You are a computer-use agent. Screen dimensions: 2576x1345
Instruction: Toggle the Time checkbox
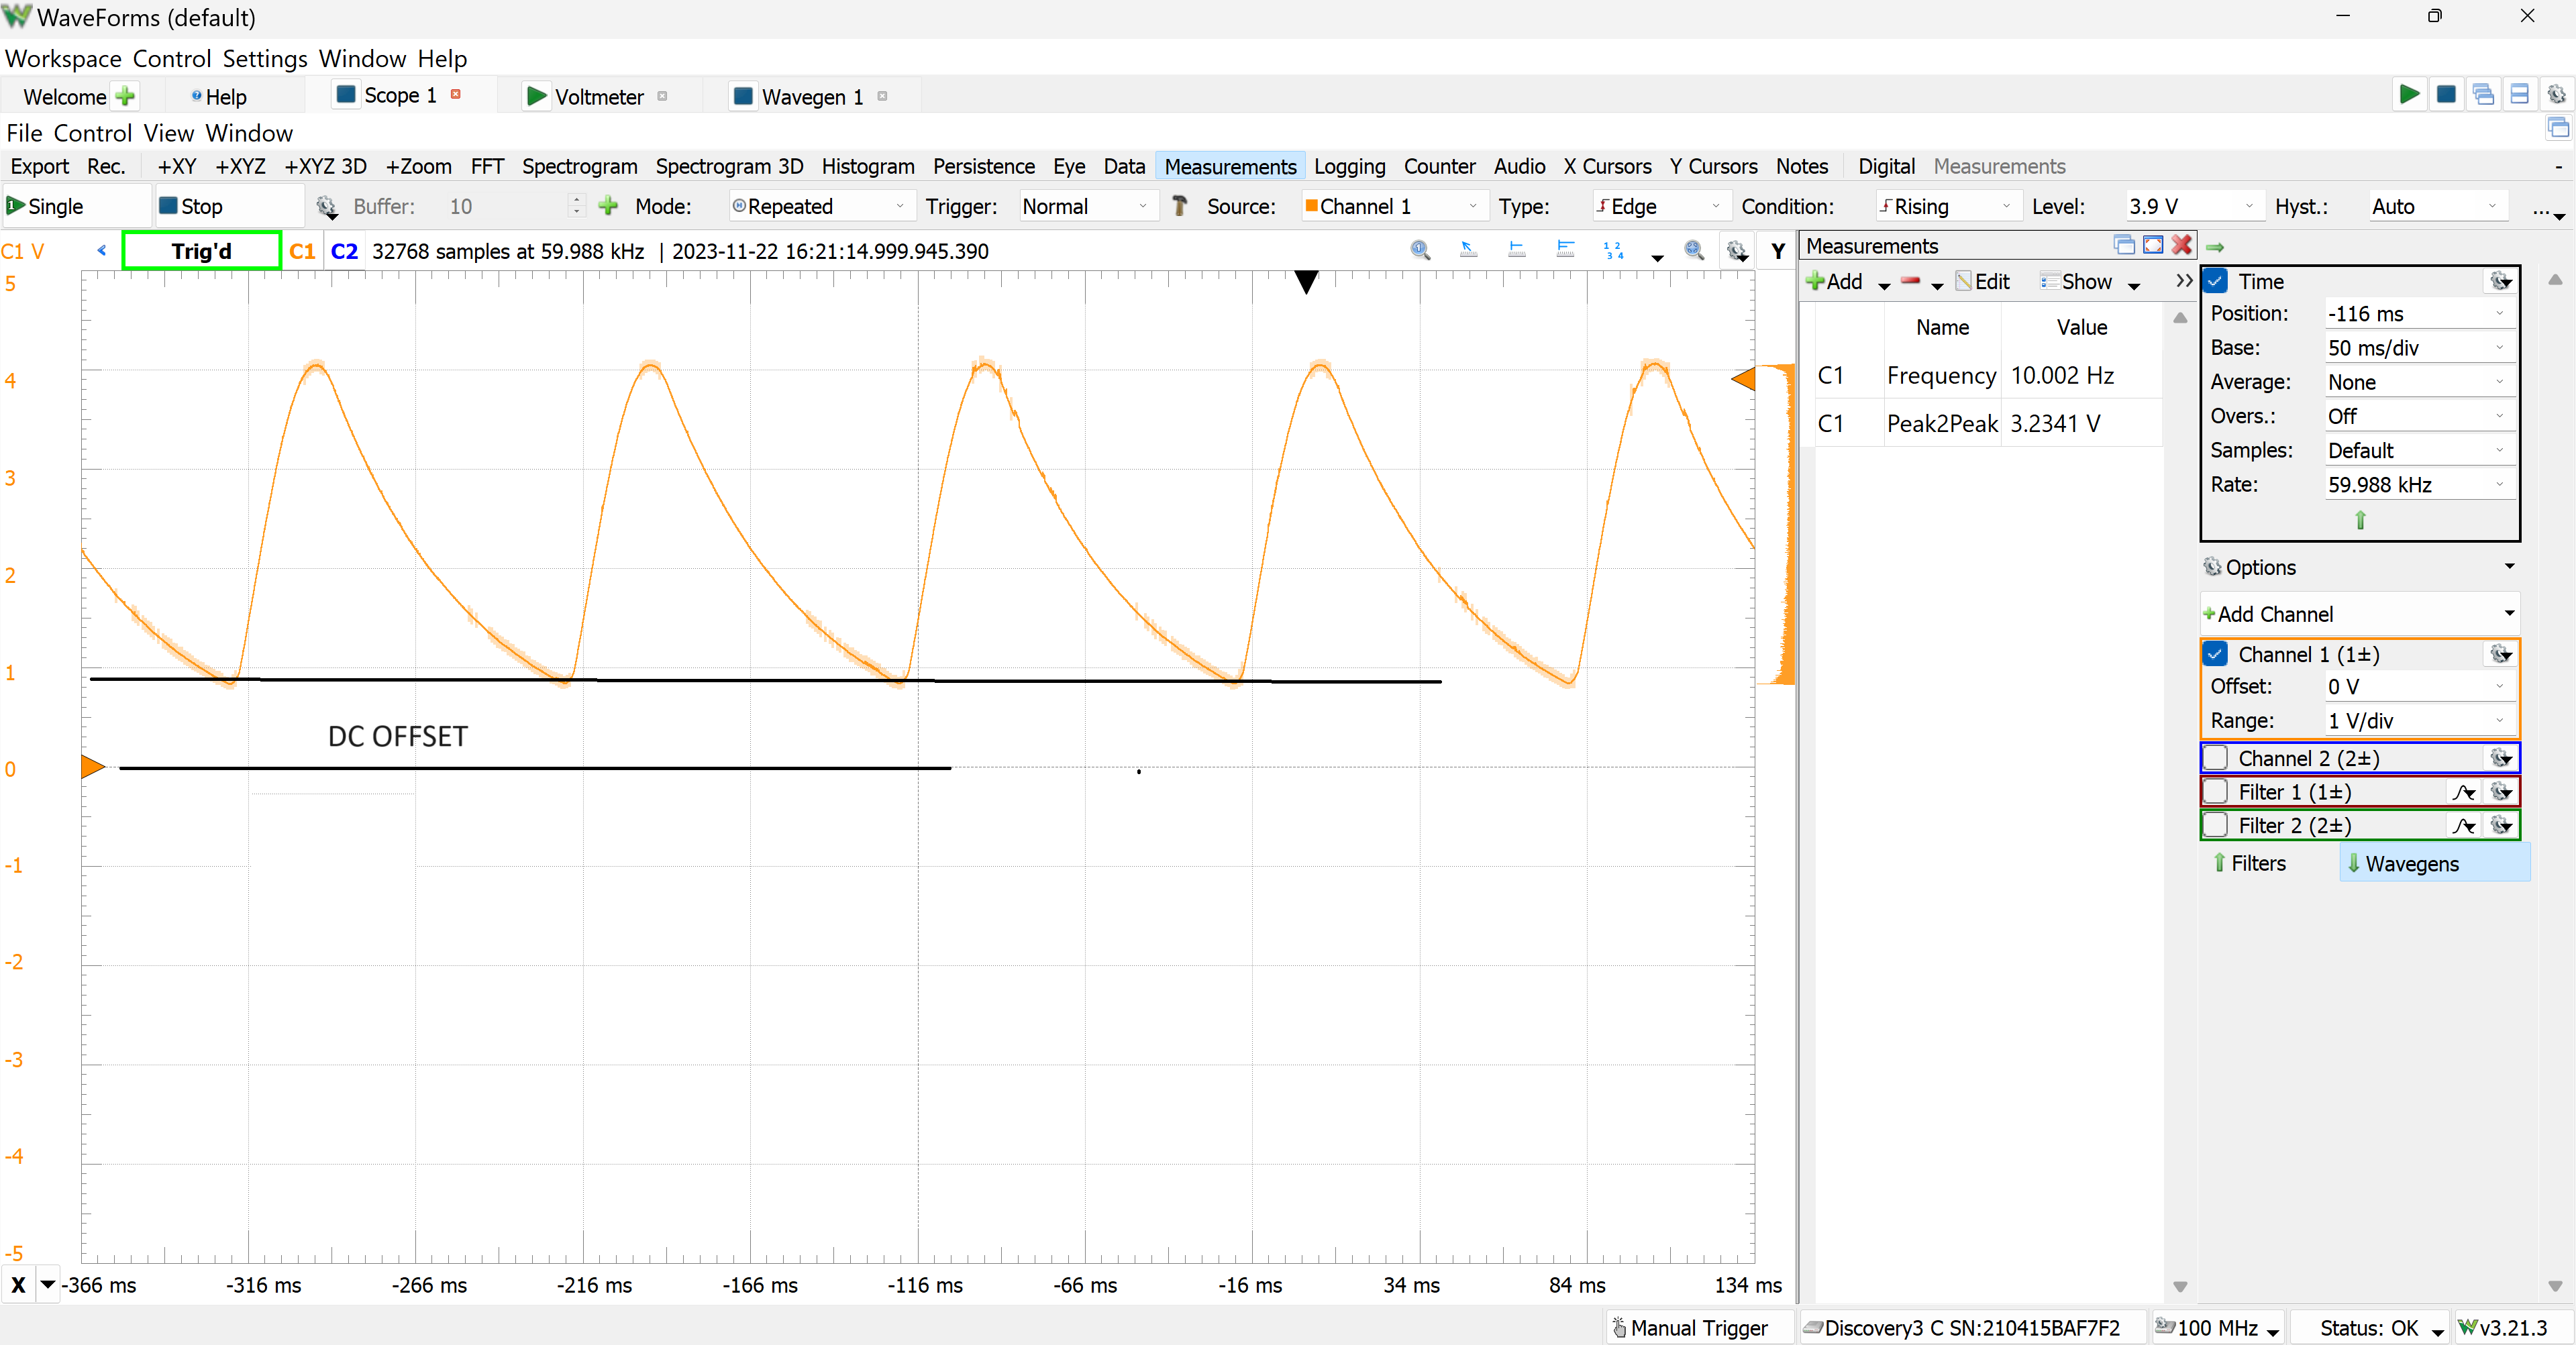tap(2216, 281)
